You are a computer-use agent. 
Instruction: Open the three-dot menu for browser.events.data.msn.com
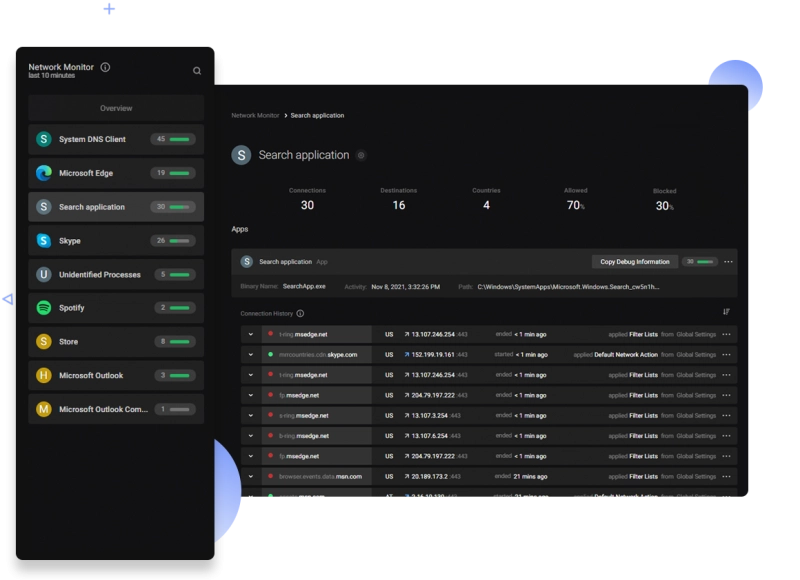(727, 476)
